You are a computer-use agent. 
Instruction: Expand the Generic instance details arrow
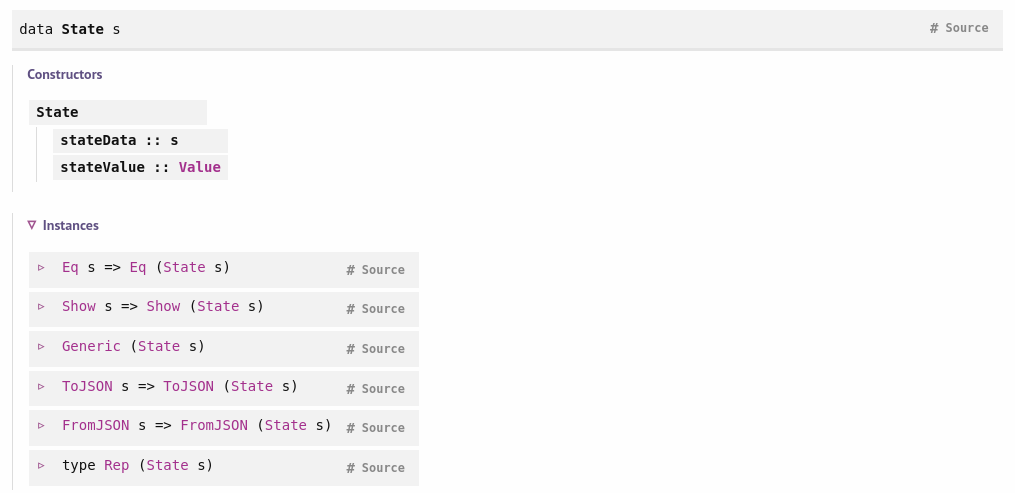(41, 347)
